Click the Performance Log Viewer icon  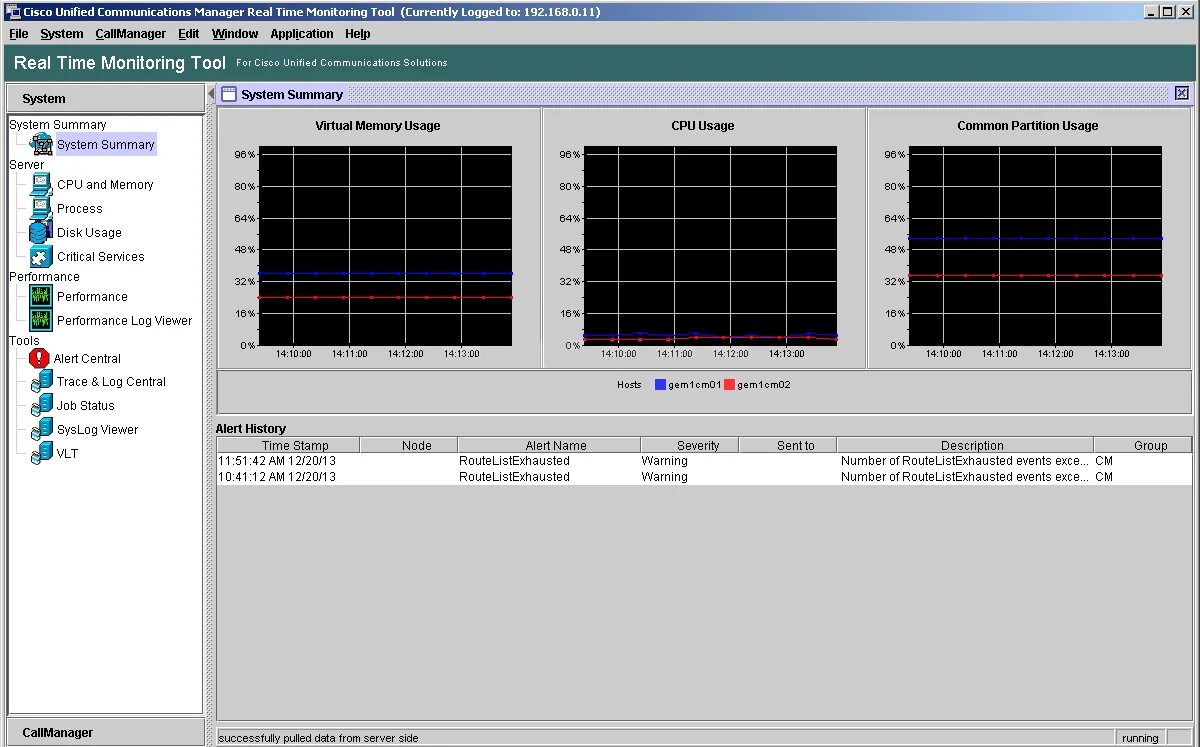(x=41, y=321)
